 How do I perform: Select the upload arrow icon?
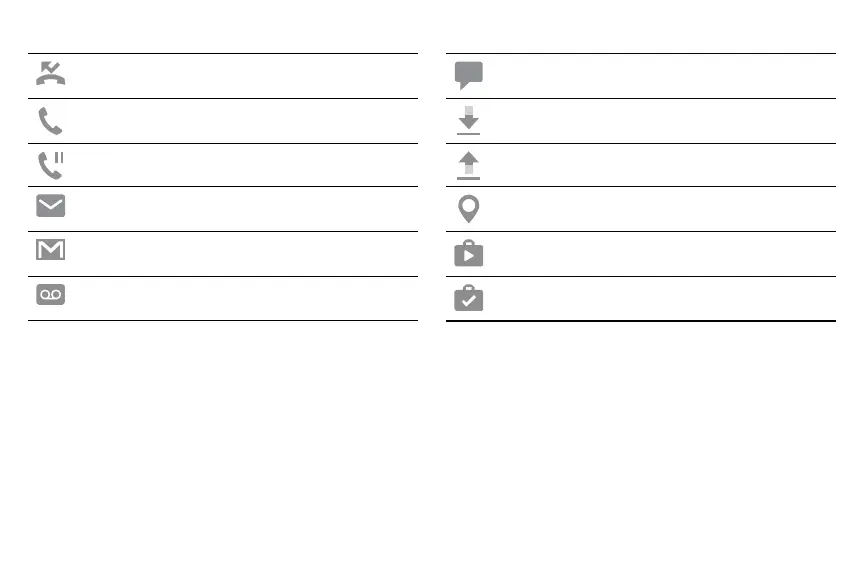coord(468,165)
